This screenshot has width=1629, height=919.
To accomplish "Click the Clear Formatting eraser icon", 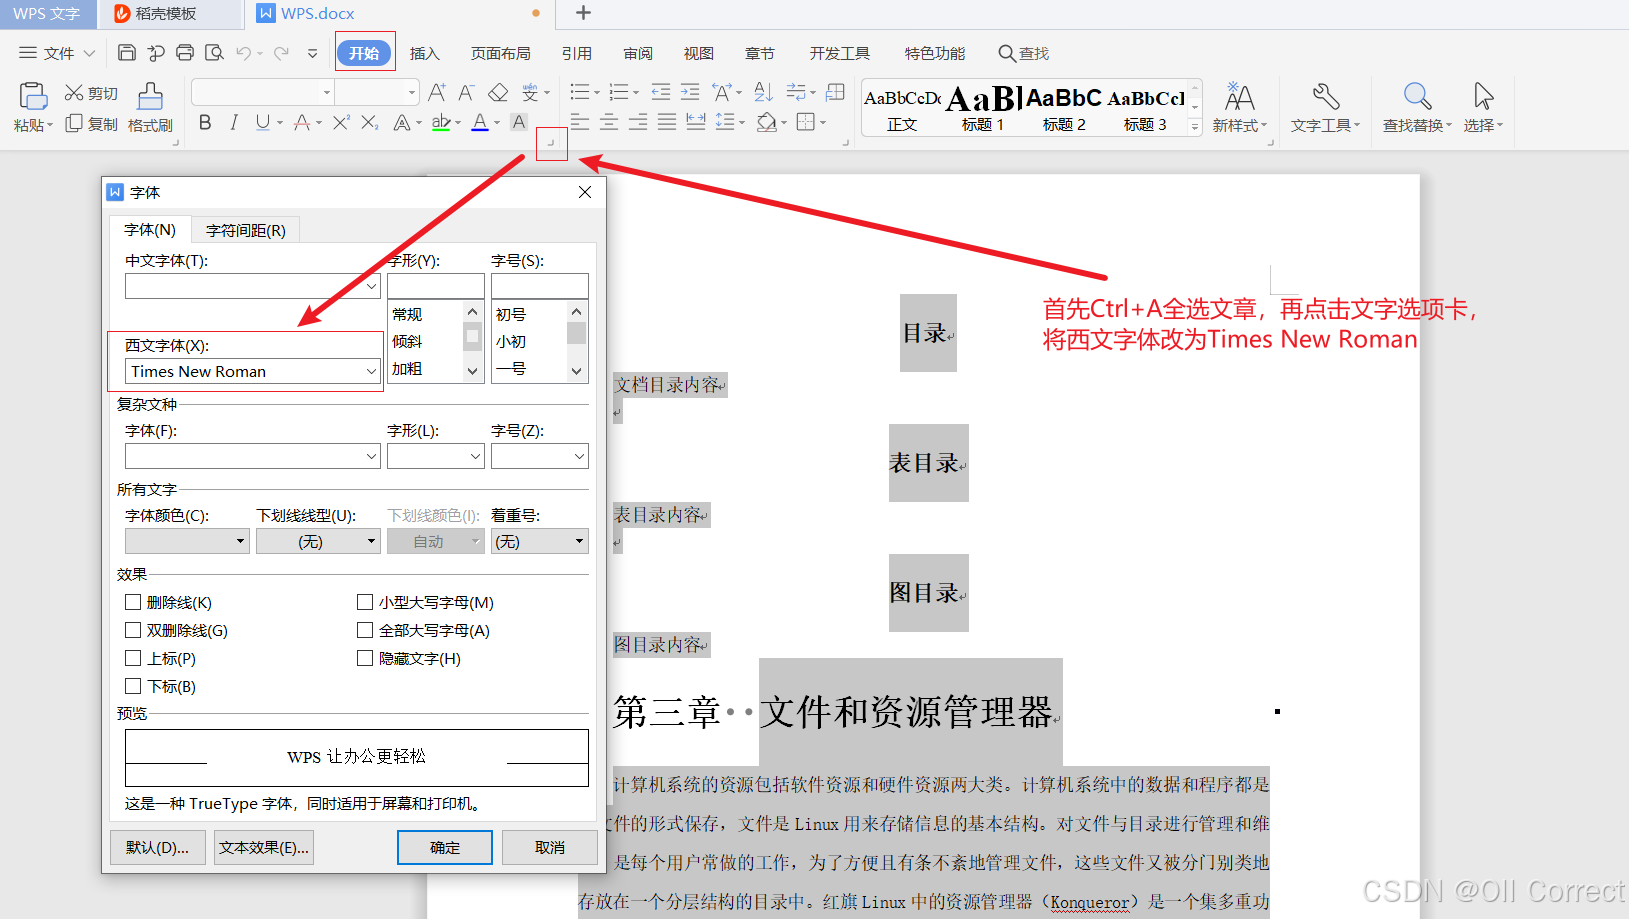I will click(498, 92).
